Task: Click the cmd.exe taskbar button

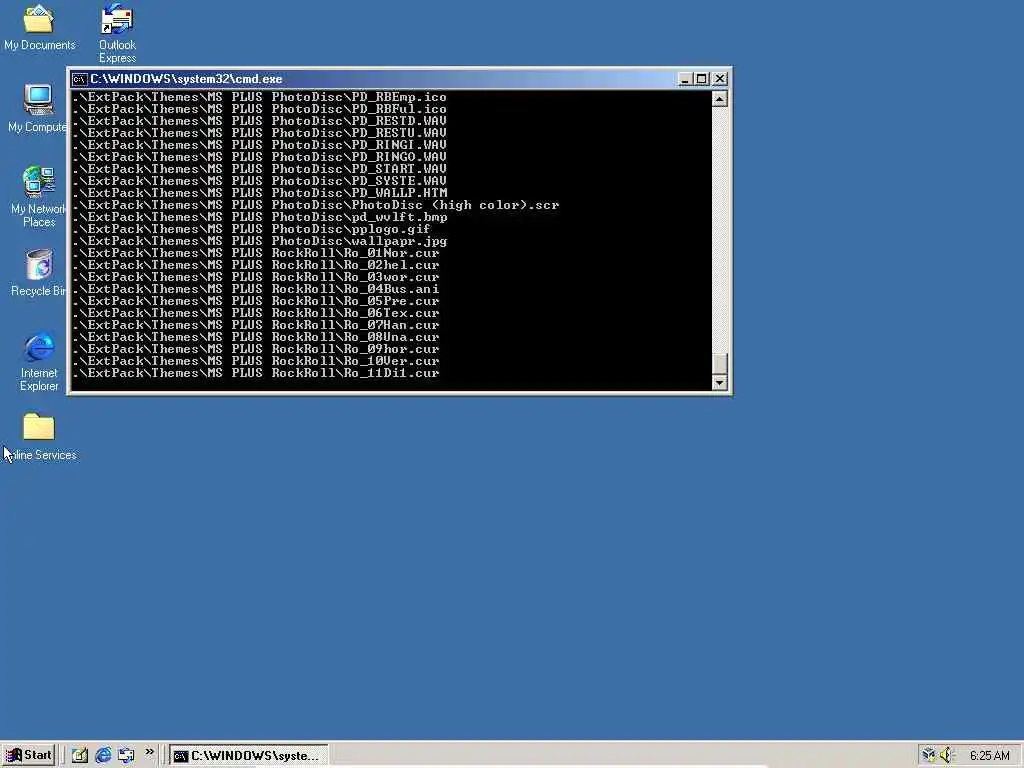Action: [249, 755]
